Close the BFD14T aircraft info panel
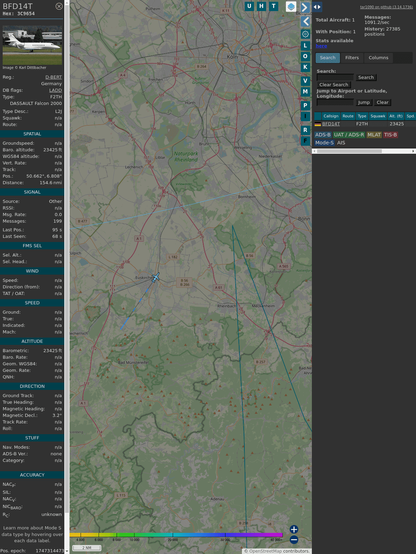 pyautogui.click(x=59, y=6)
